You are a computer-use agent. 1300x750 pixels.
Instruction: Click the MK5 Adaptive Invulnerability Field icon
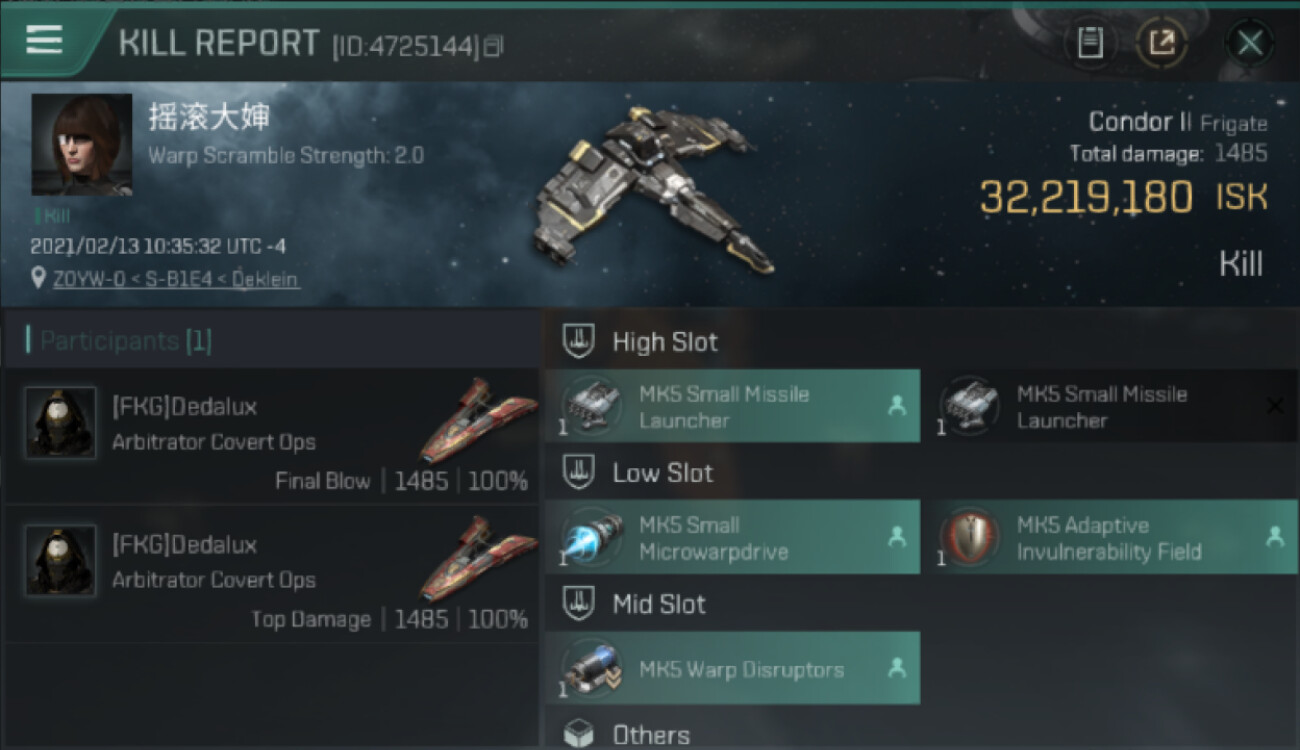(x=970, y=537)
